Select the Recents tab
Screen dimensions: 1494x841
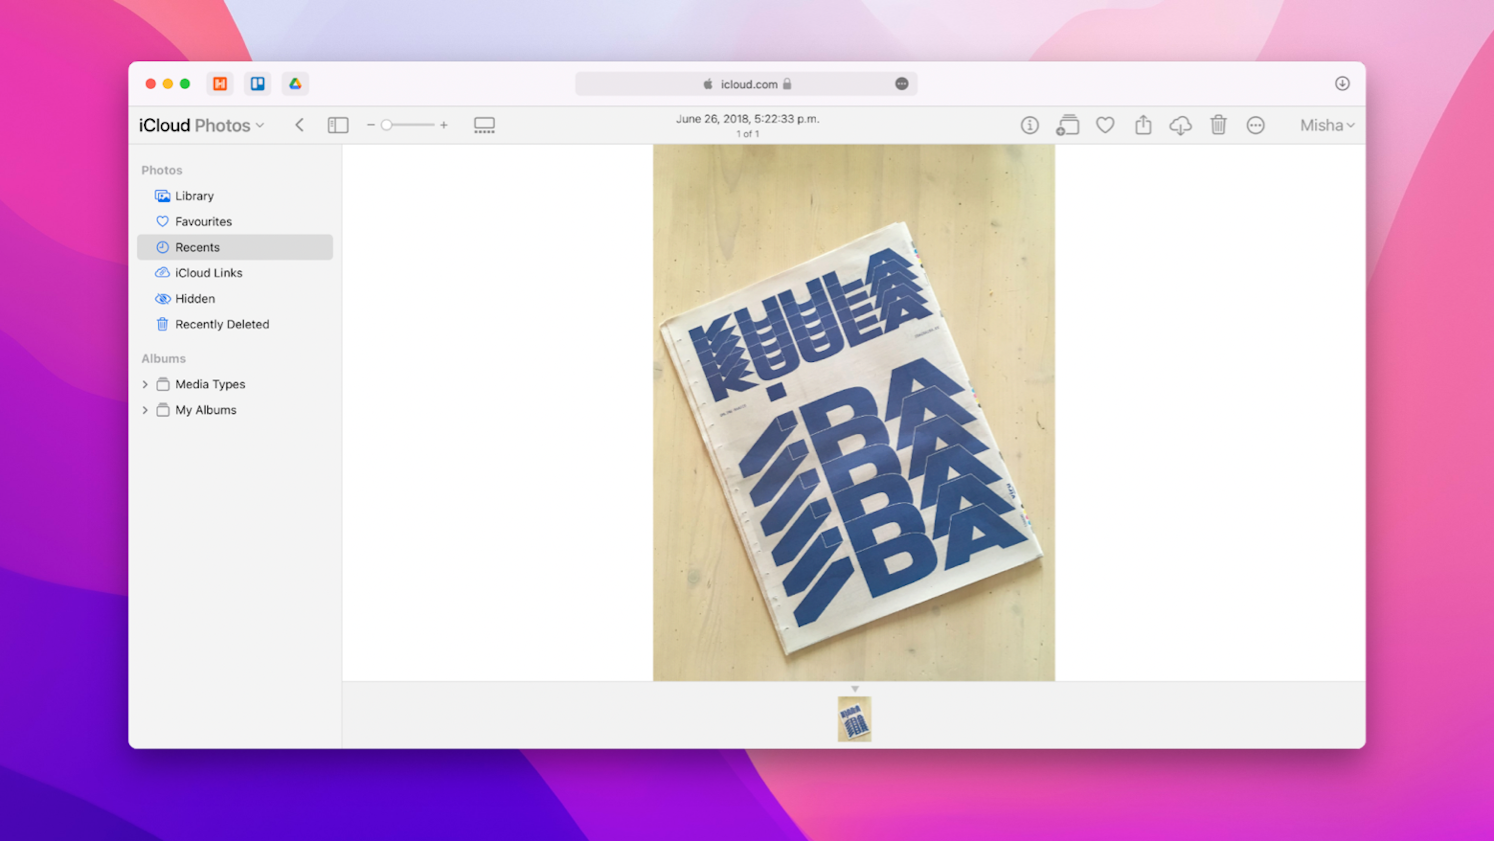(198, 247)
